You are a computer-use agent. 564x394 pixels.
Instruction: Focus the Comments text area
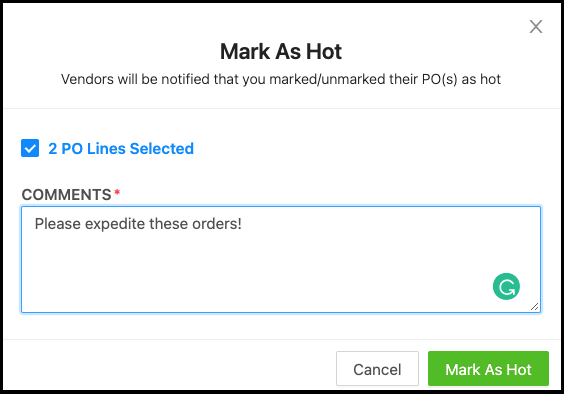click(281, 259)
